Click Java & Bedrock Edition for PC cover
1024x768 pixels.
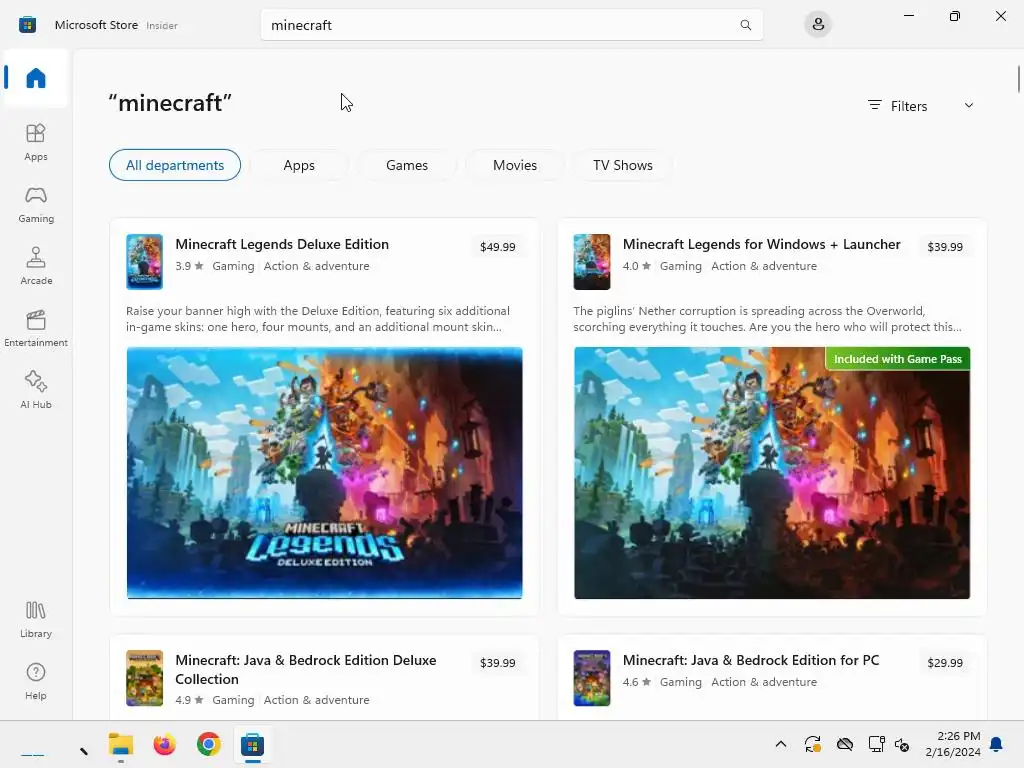pyautogui.click(x=592, y=678)
